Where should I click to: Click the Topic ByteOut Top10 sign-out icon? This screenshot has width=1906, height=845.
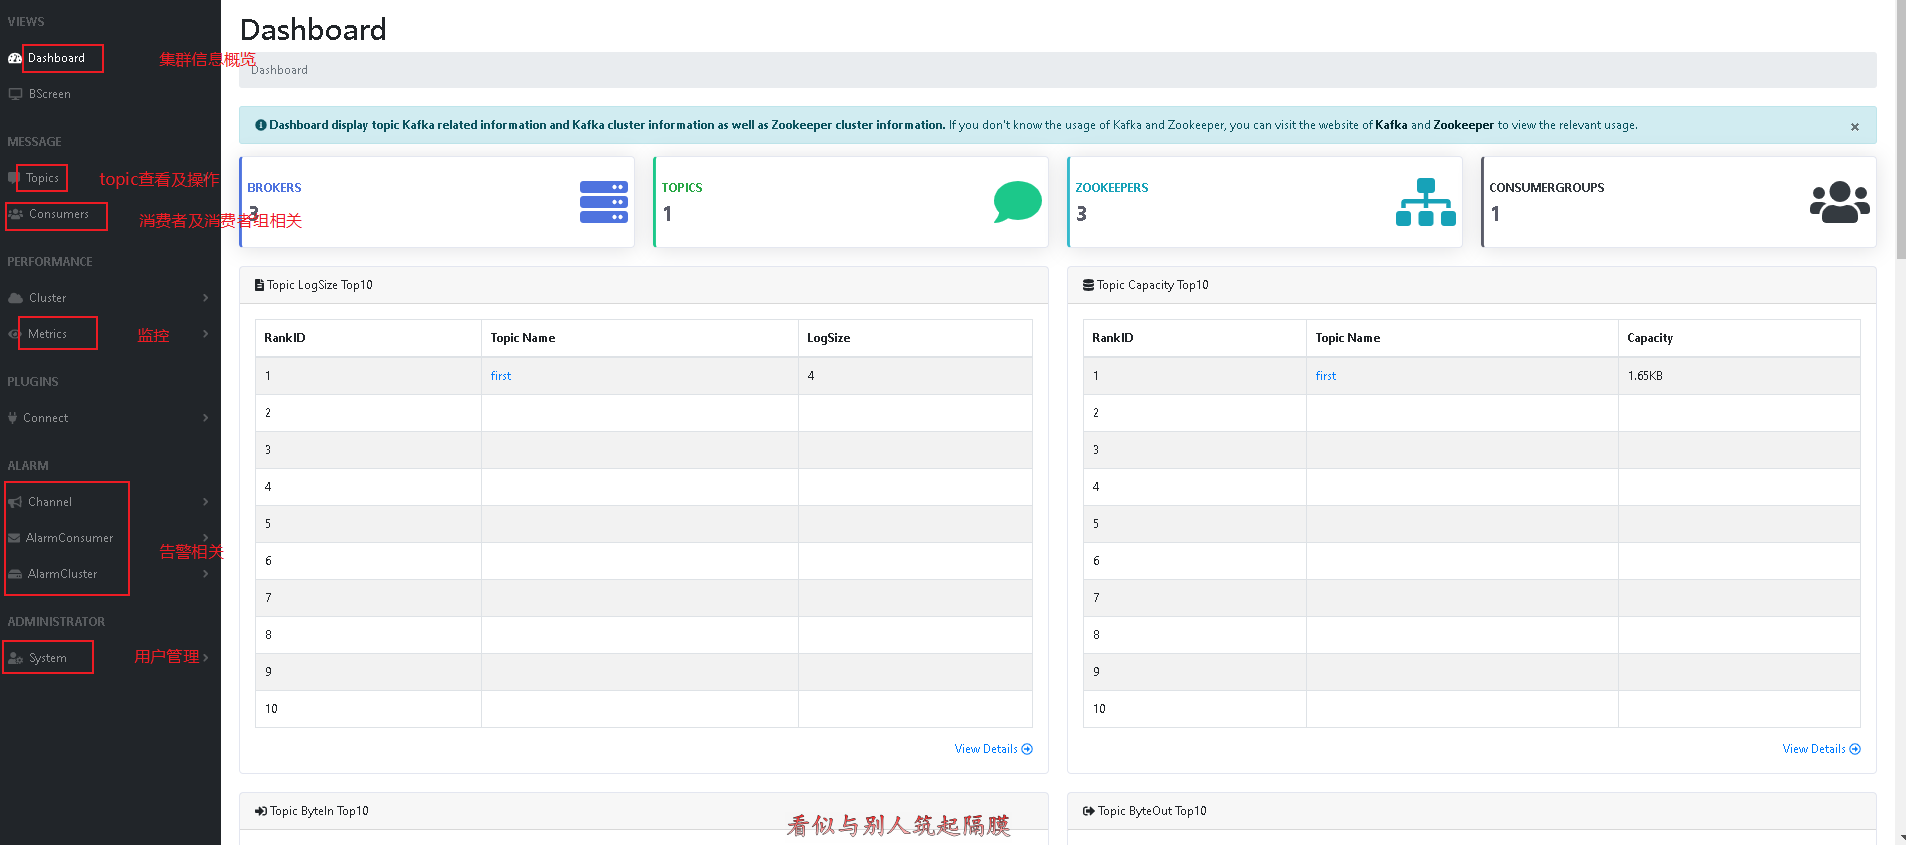pyautogui.click(x=1089, y=811)
